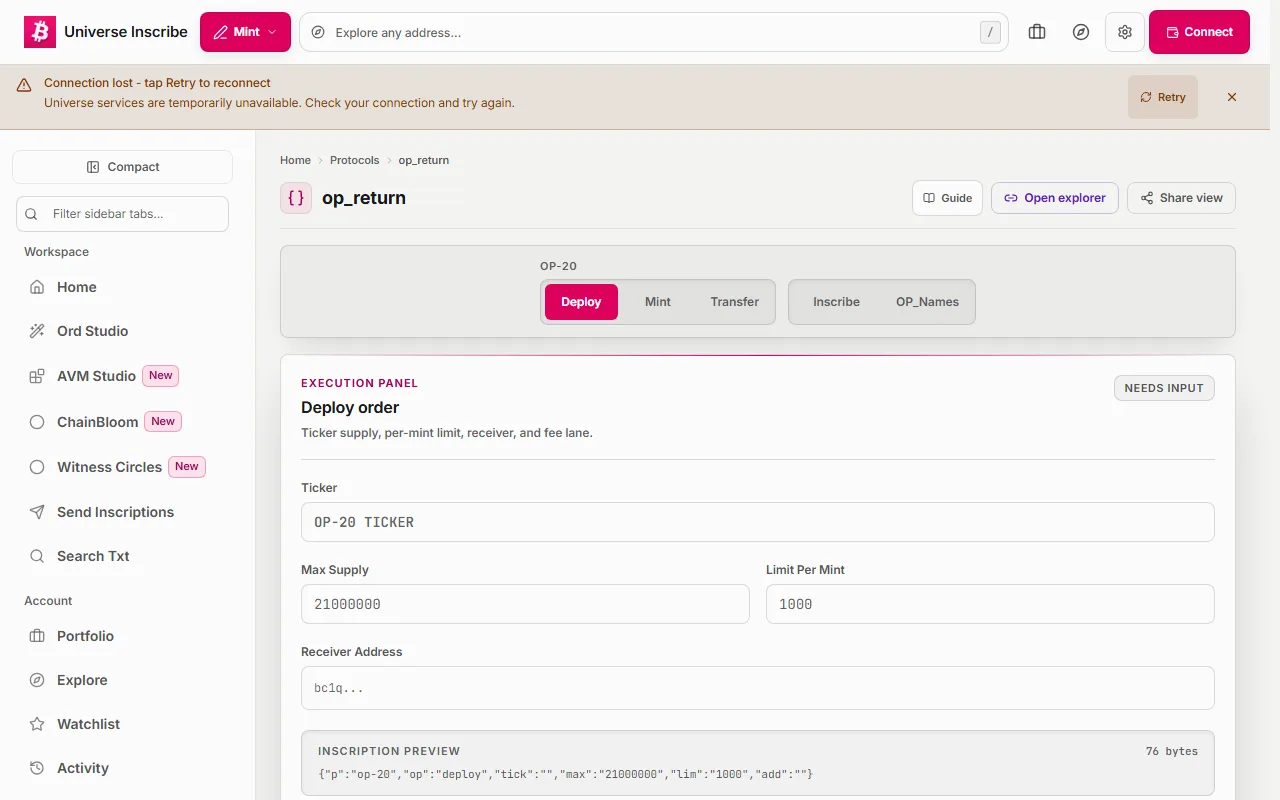1280x800 pixels.
Task: Click the Send Inscriptions paper plane icon
Action: pyautogui.click(x=37, y=512)
